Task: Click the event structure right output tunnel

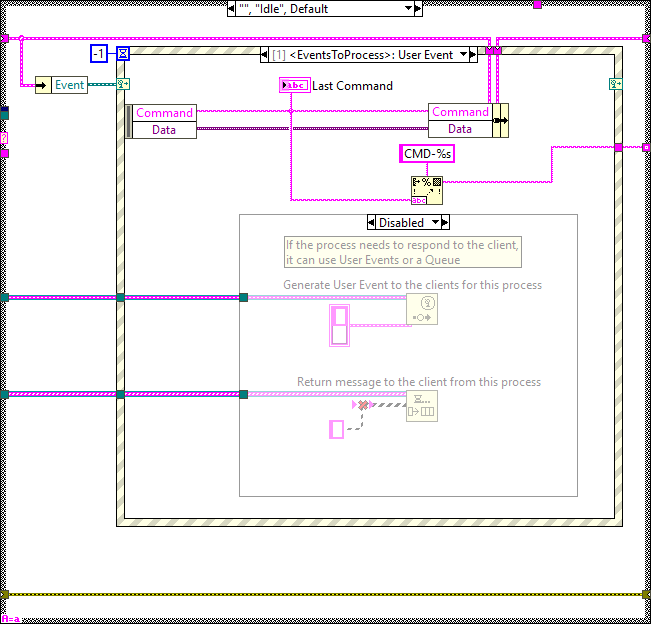Action: coord(619,147)
